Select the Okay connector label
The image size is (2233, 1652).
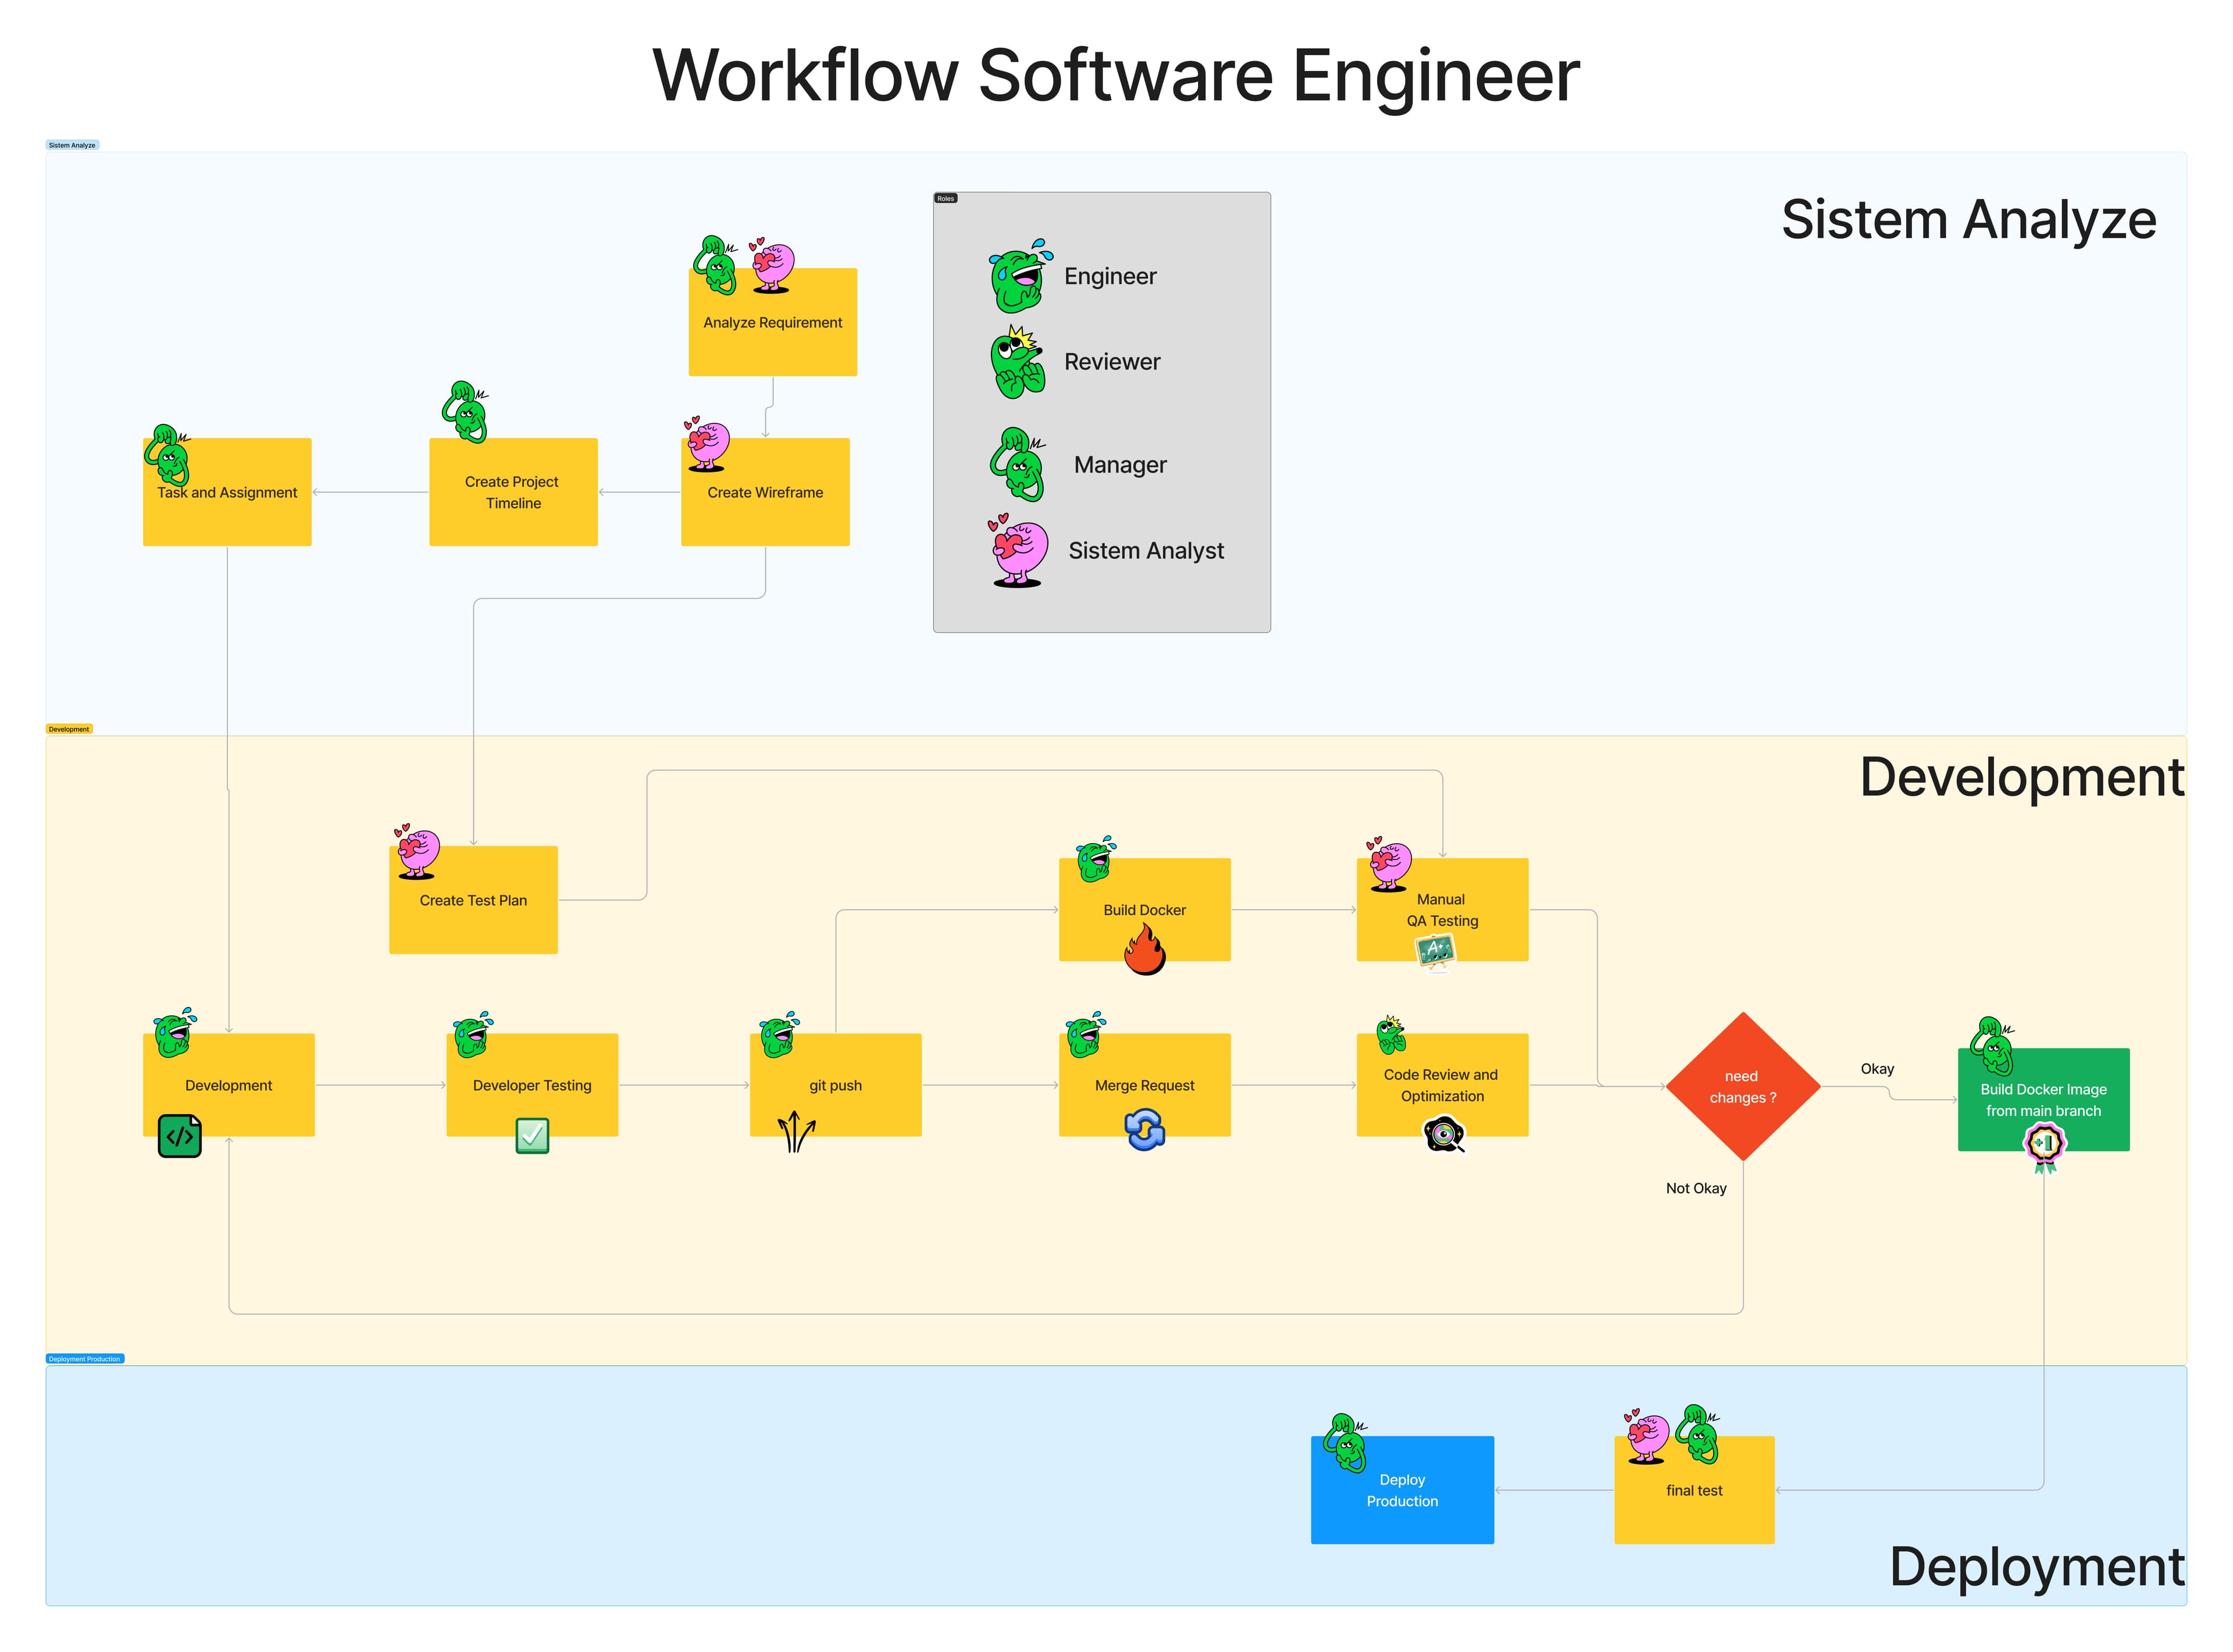pyautogui.click(x=1877, y=1069)
